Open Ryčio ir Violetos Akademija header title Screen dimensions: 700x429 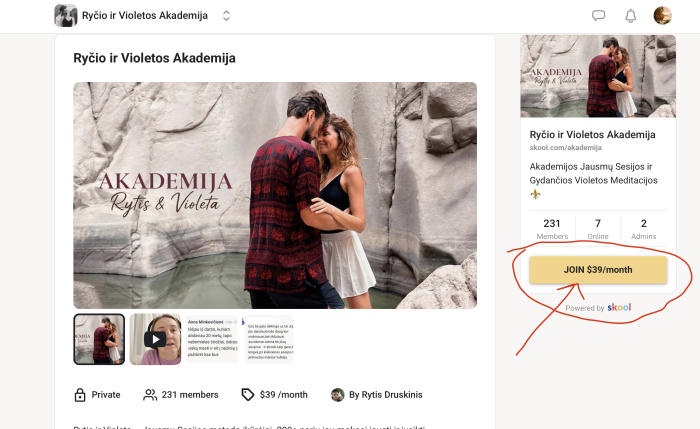point(145,16)
